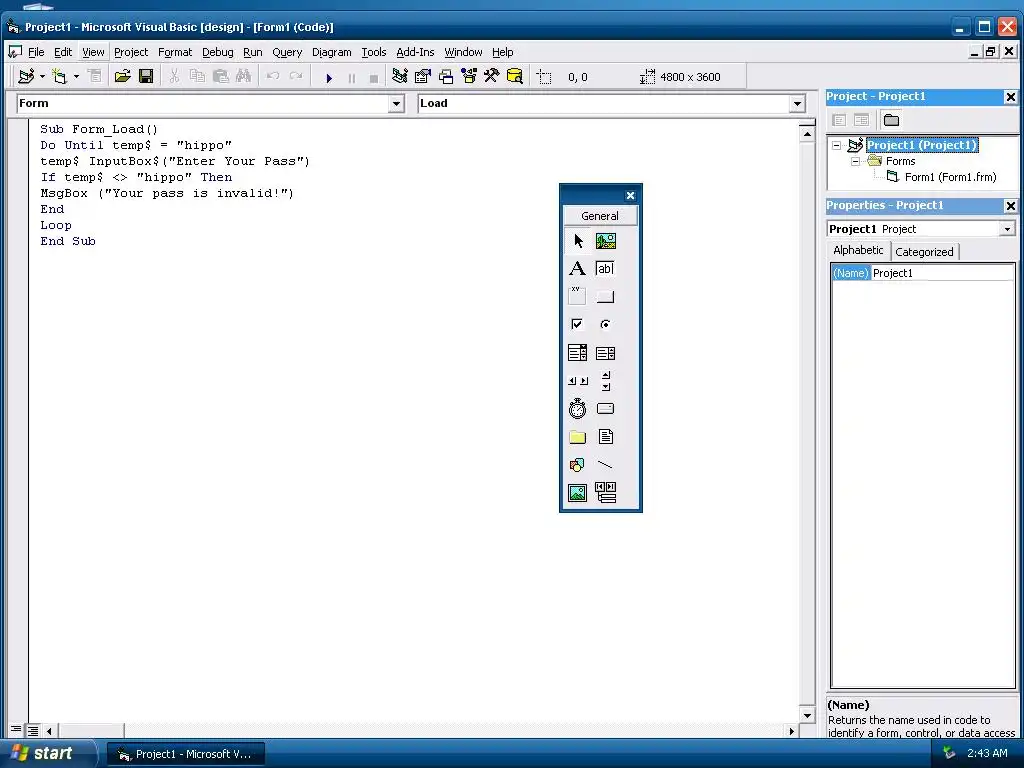Click the Start (run) play button
The width and height of the screenshot is (1024, 768).
pyautogui.click(x=329, y=78)
